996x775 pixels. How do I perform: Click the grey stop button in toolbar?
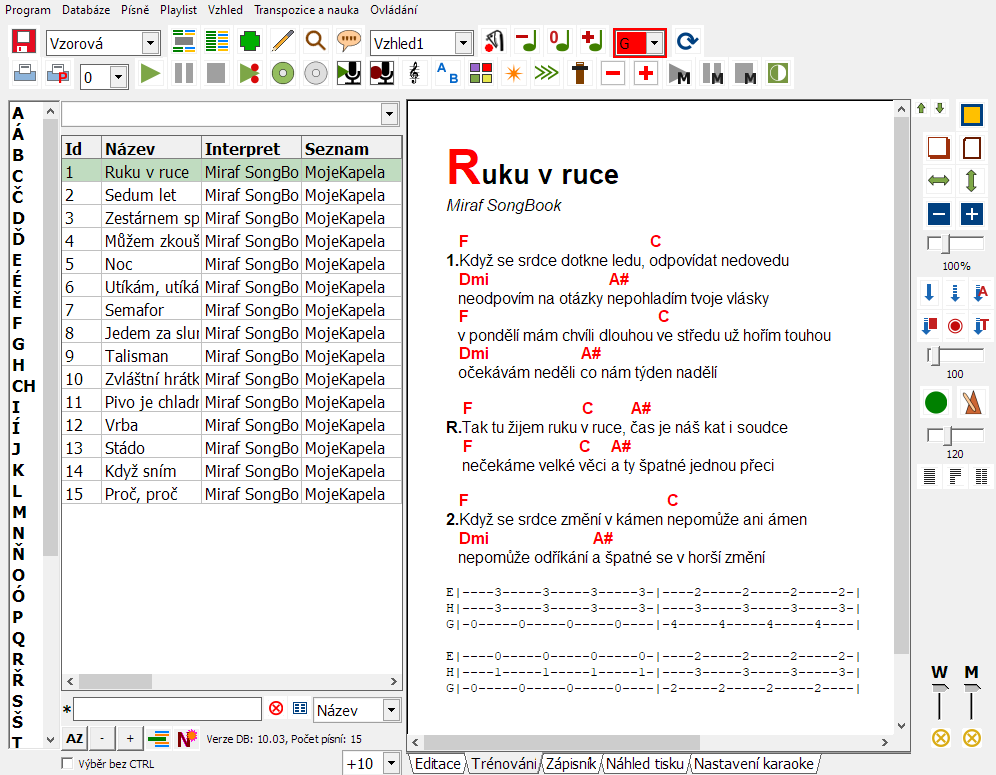click(x=217, y=74)
